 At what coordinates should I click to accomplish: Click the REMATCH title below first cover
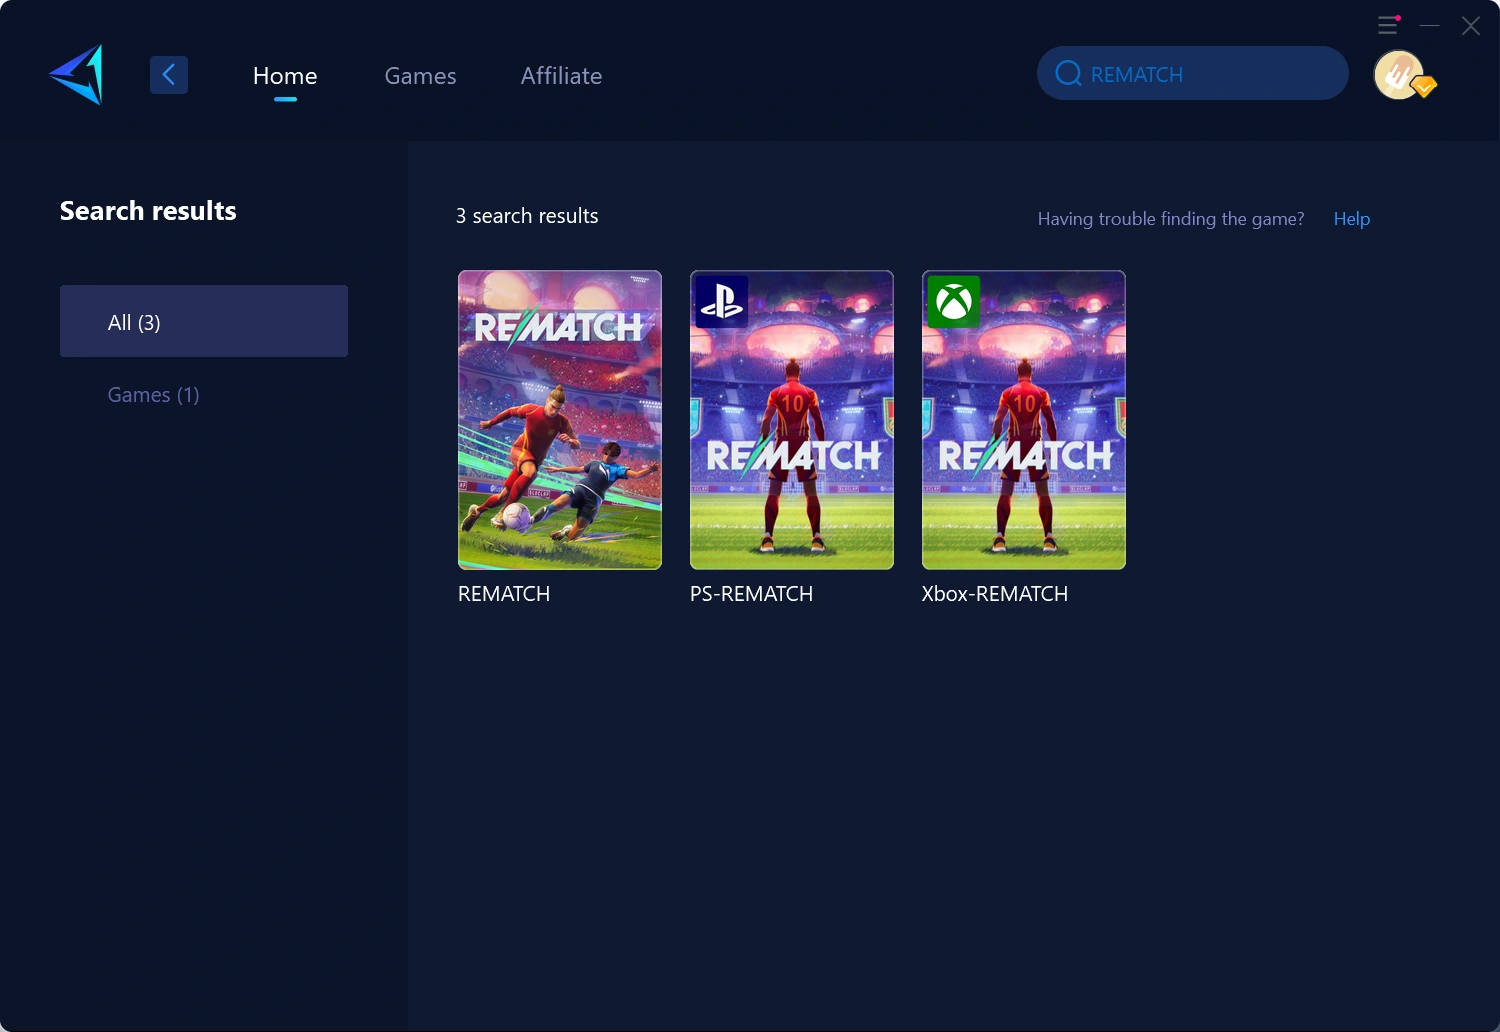pos(504,594)
